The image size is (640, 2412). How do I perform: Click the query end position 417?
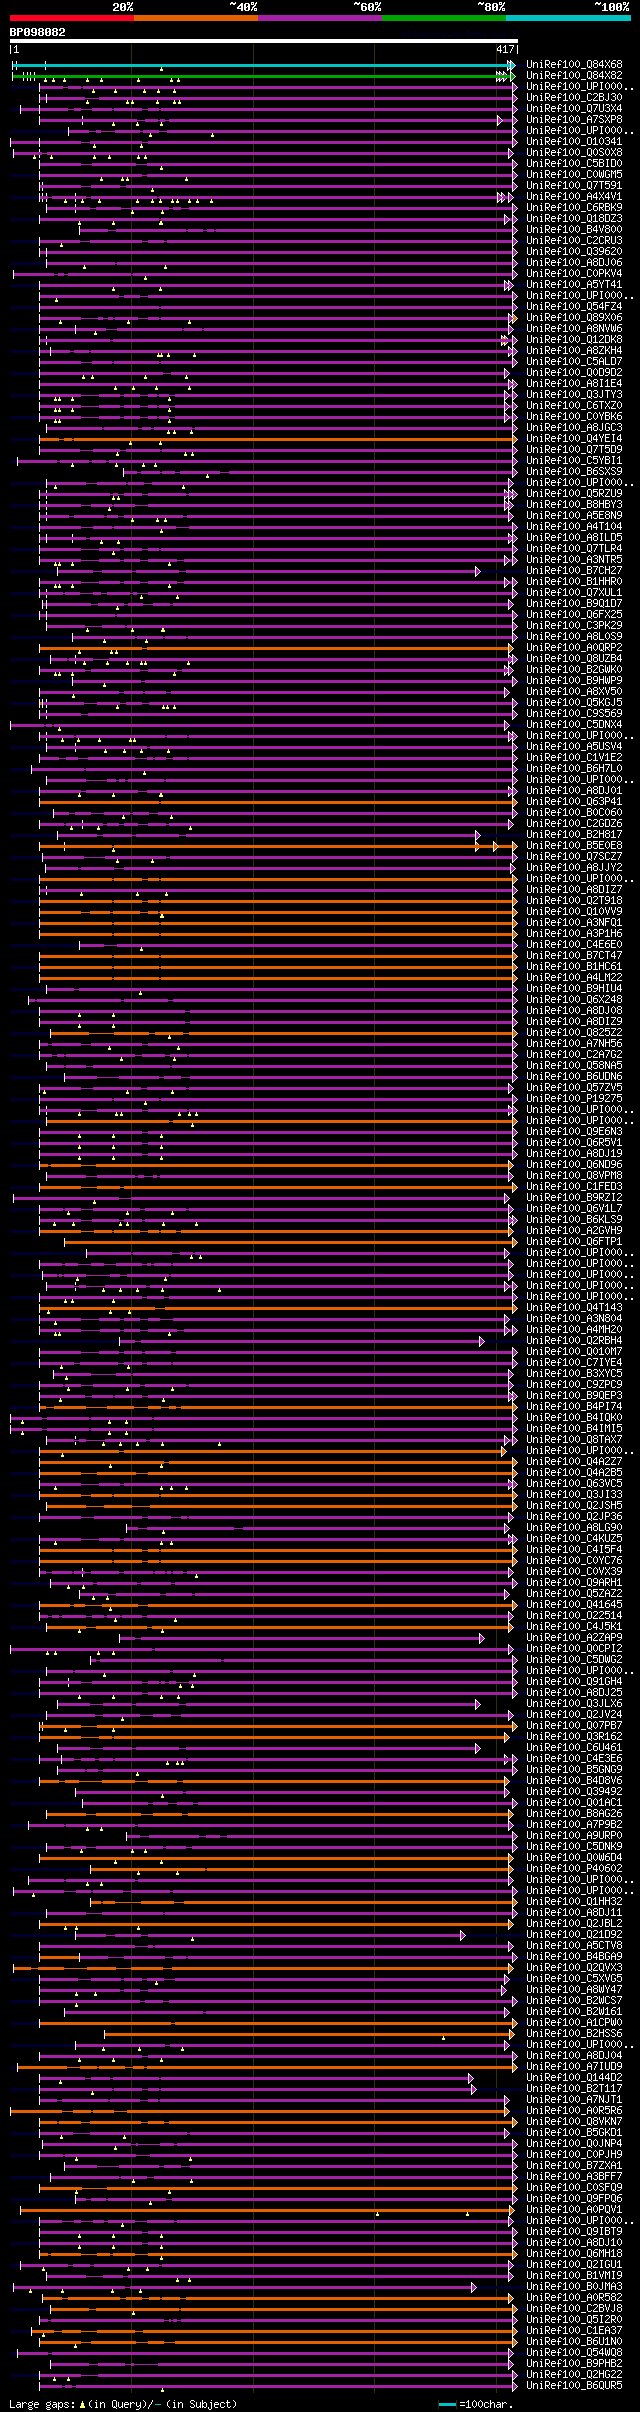505,49
